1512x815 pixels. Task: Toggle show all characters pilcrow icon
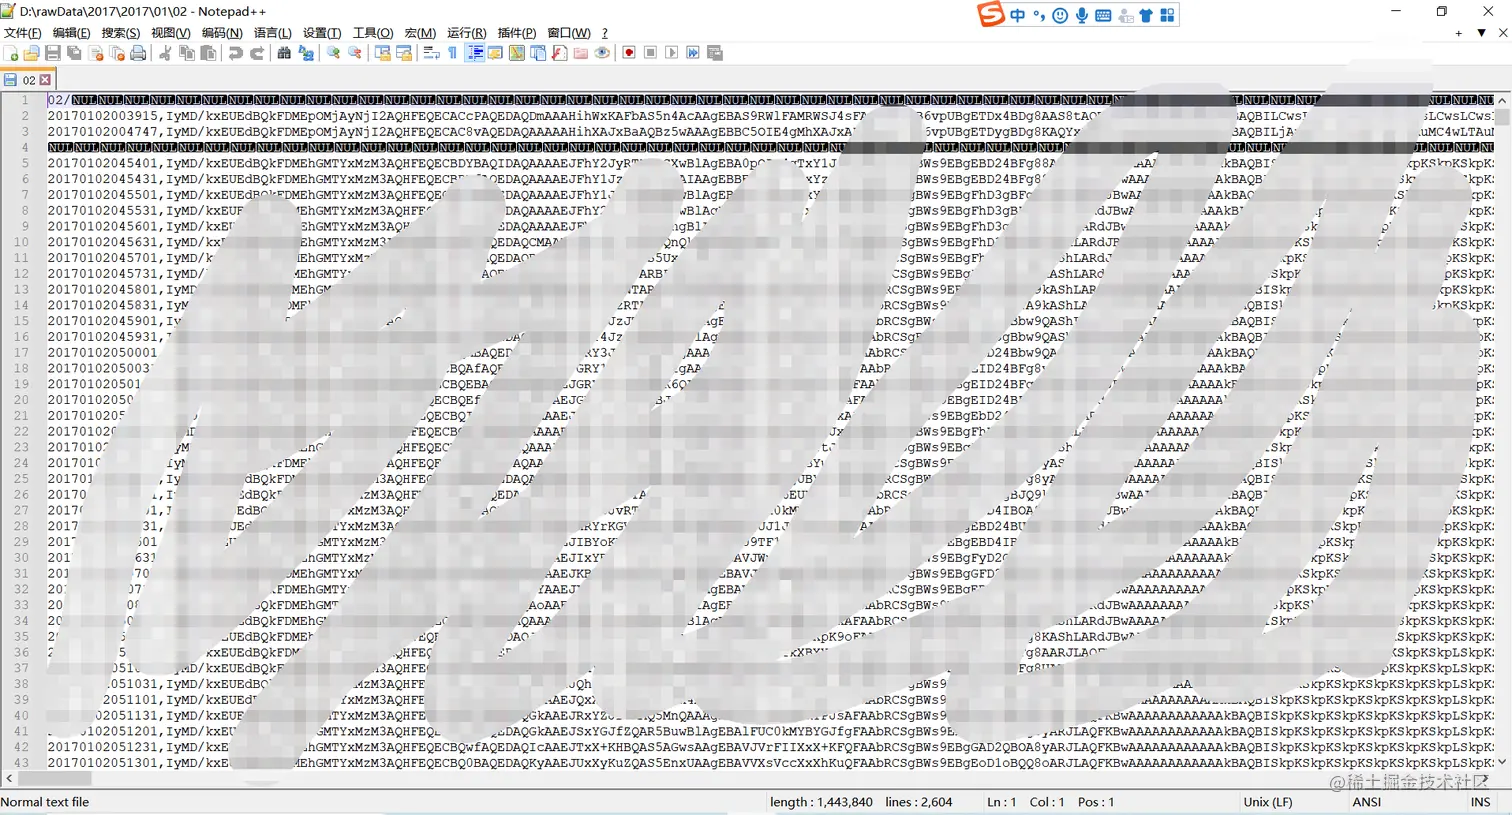coord(452,53)
